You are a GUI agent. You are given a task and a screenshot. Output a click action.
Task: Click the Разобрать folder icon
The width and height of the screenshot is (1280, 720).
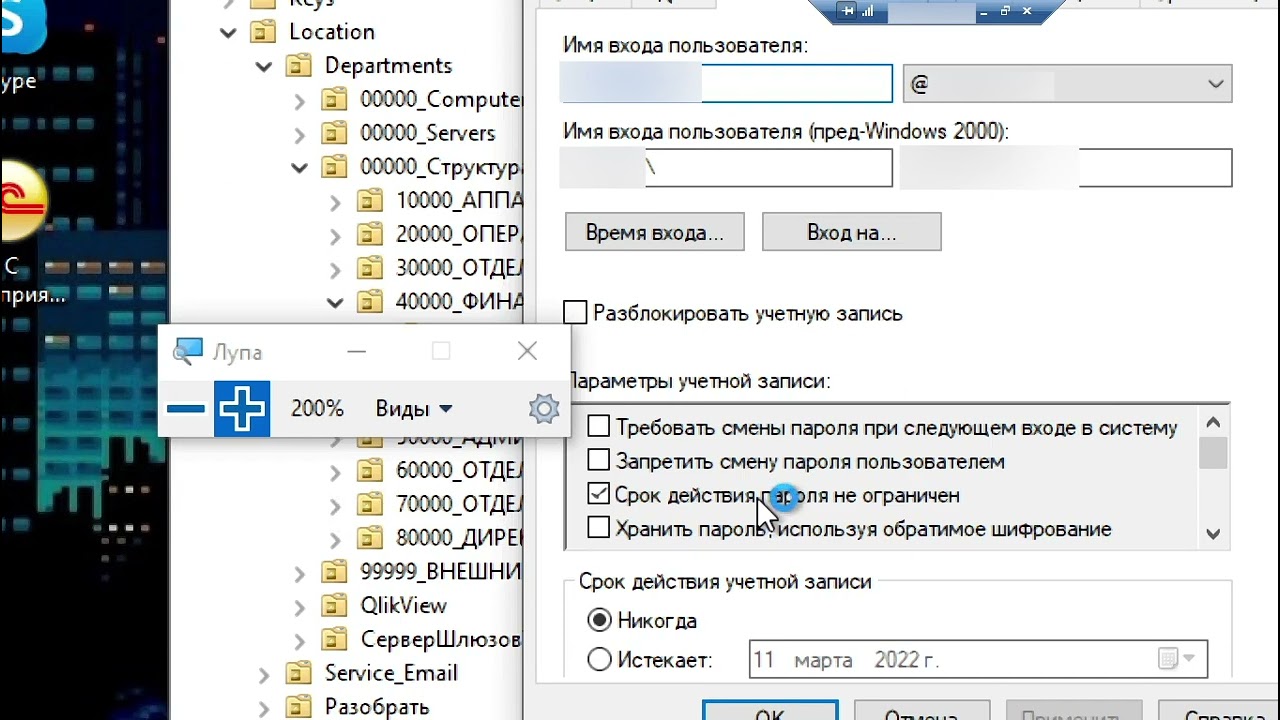[299, 707]
